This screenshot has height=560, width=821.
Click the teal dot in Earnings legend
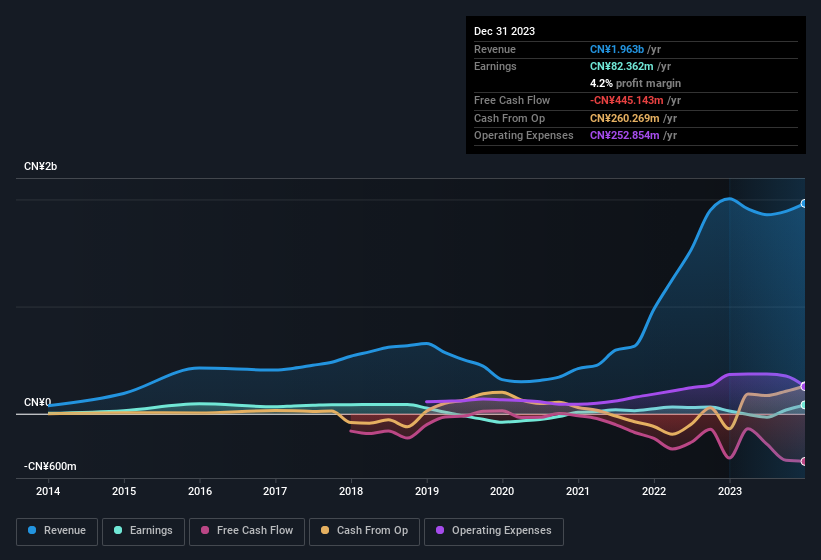[x=118, y=531]
